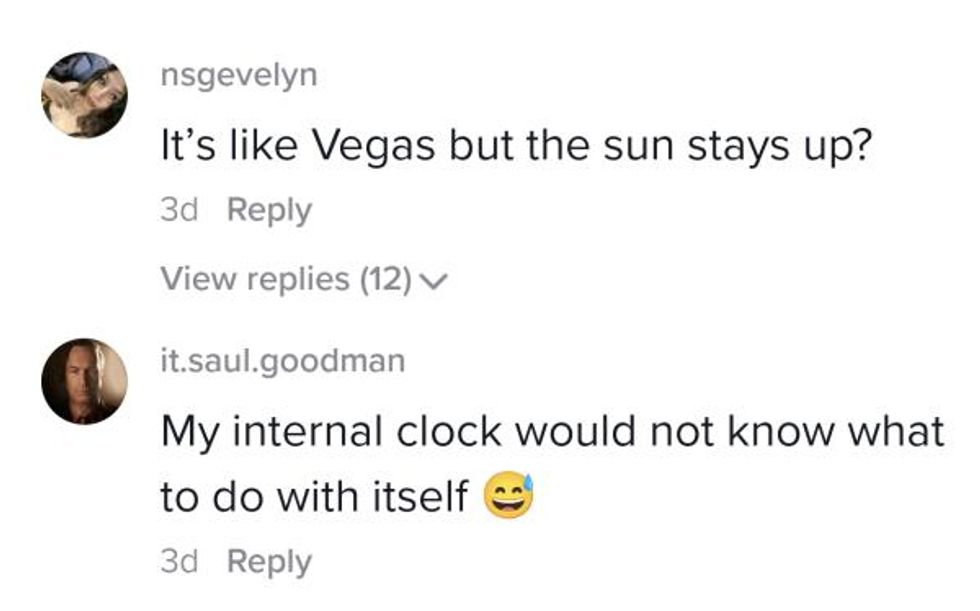This screenshot has width=980, height=611.
Task: Expand replies using the down chevron
Action: 432,283
